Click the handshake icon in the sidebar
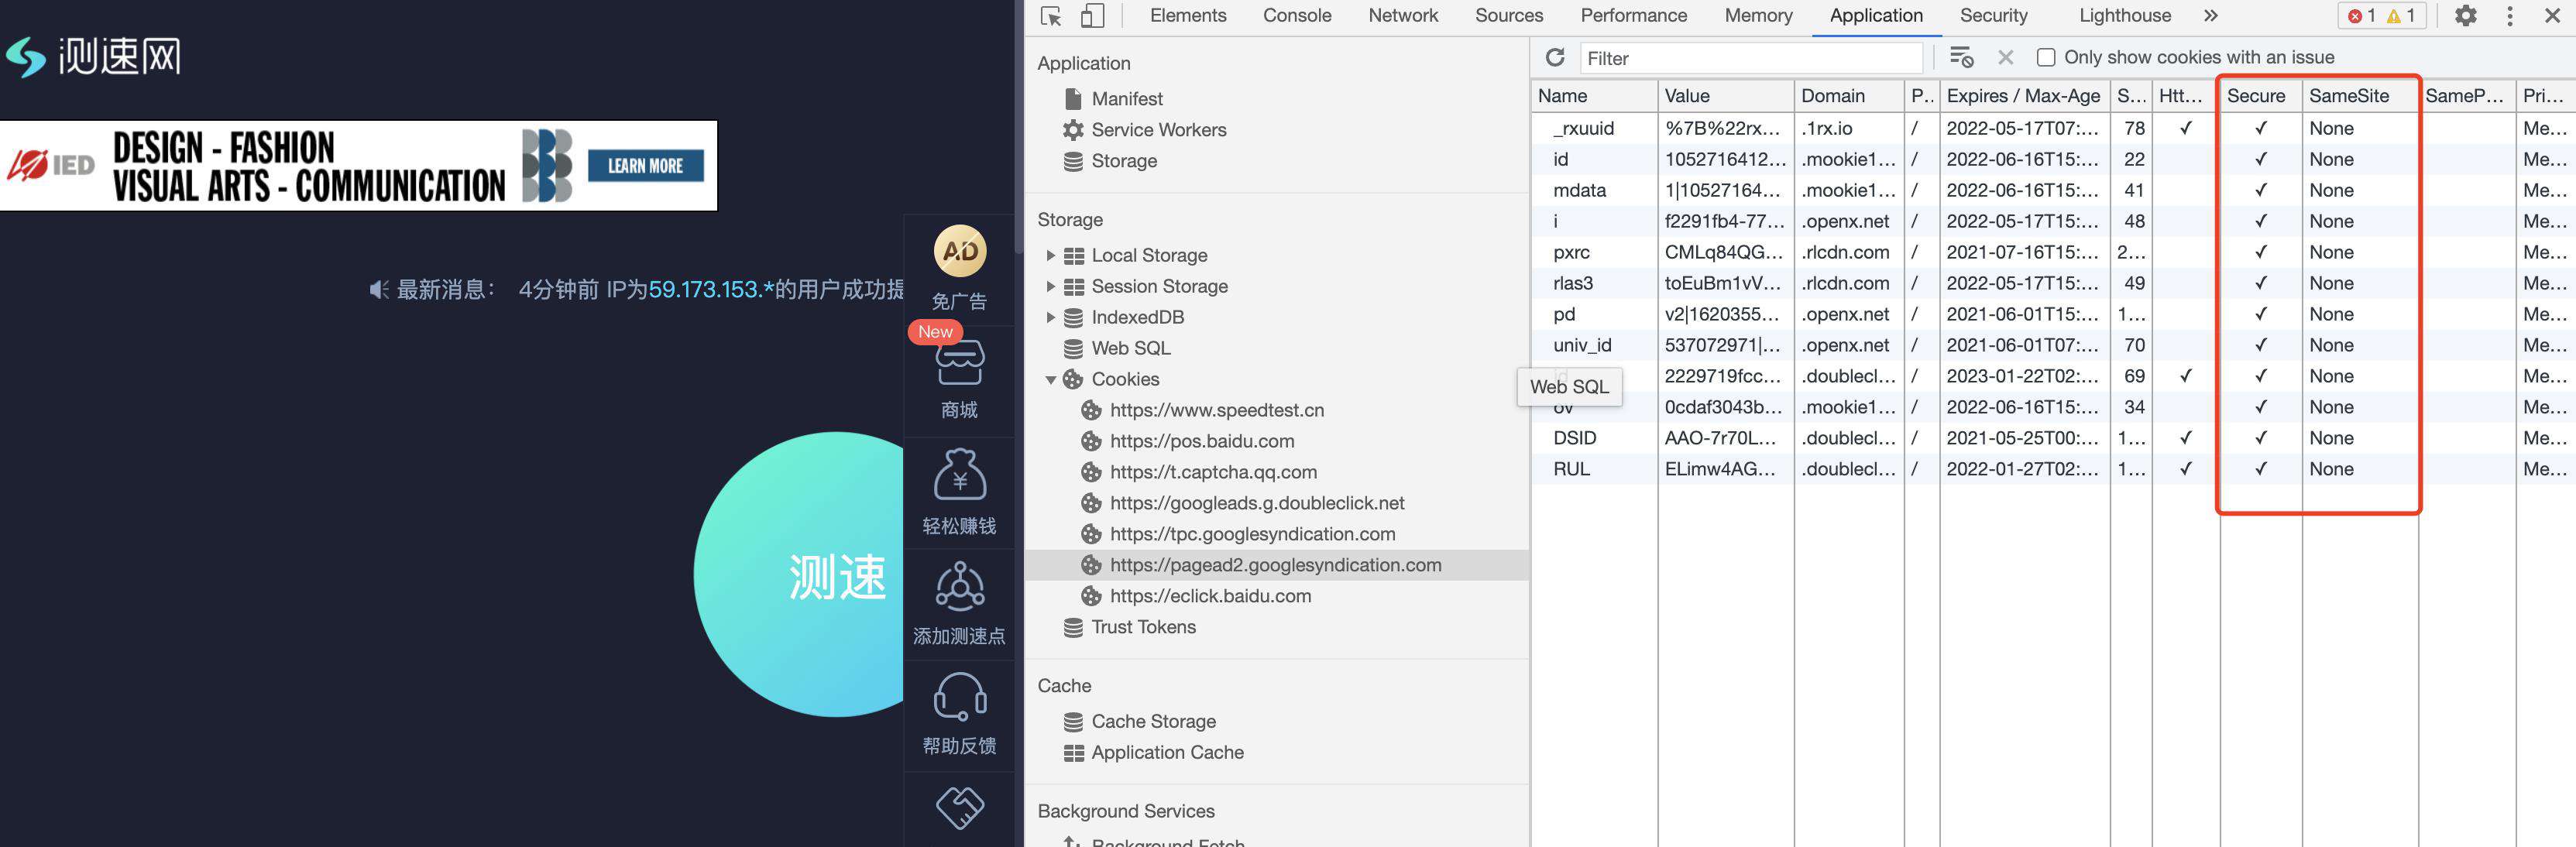Image resolution: width=2576 pixels, height=847 pixels. [x=960, y=808]
